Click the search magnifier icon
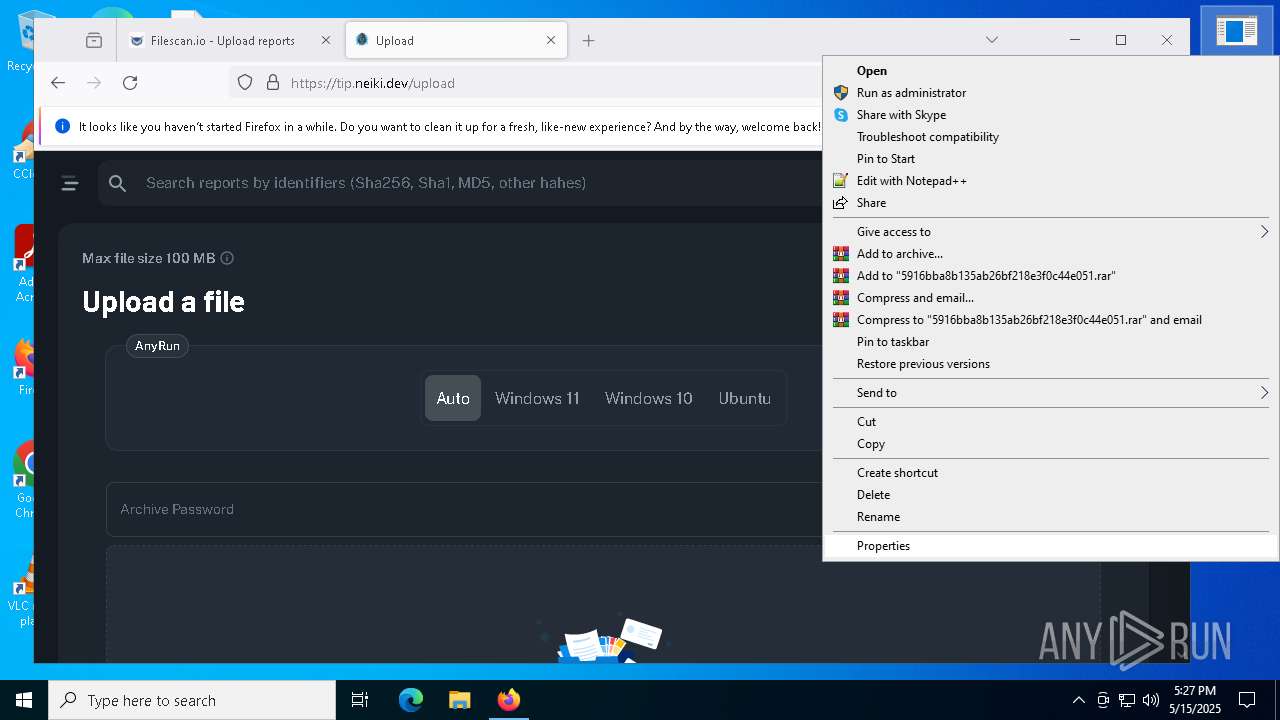The height and width of the screenshot is (720, 1280). 117,183
